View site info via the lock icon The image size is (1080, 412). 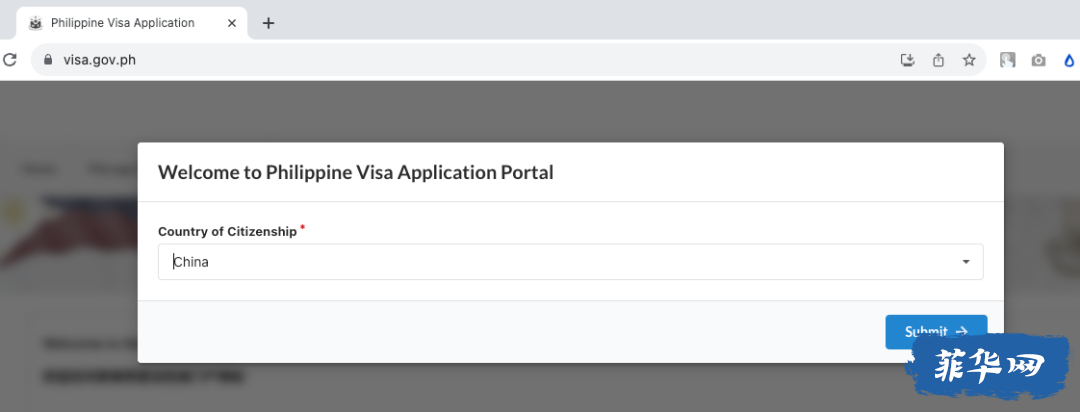coord(48,60)
